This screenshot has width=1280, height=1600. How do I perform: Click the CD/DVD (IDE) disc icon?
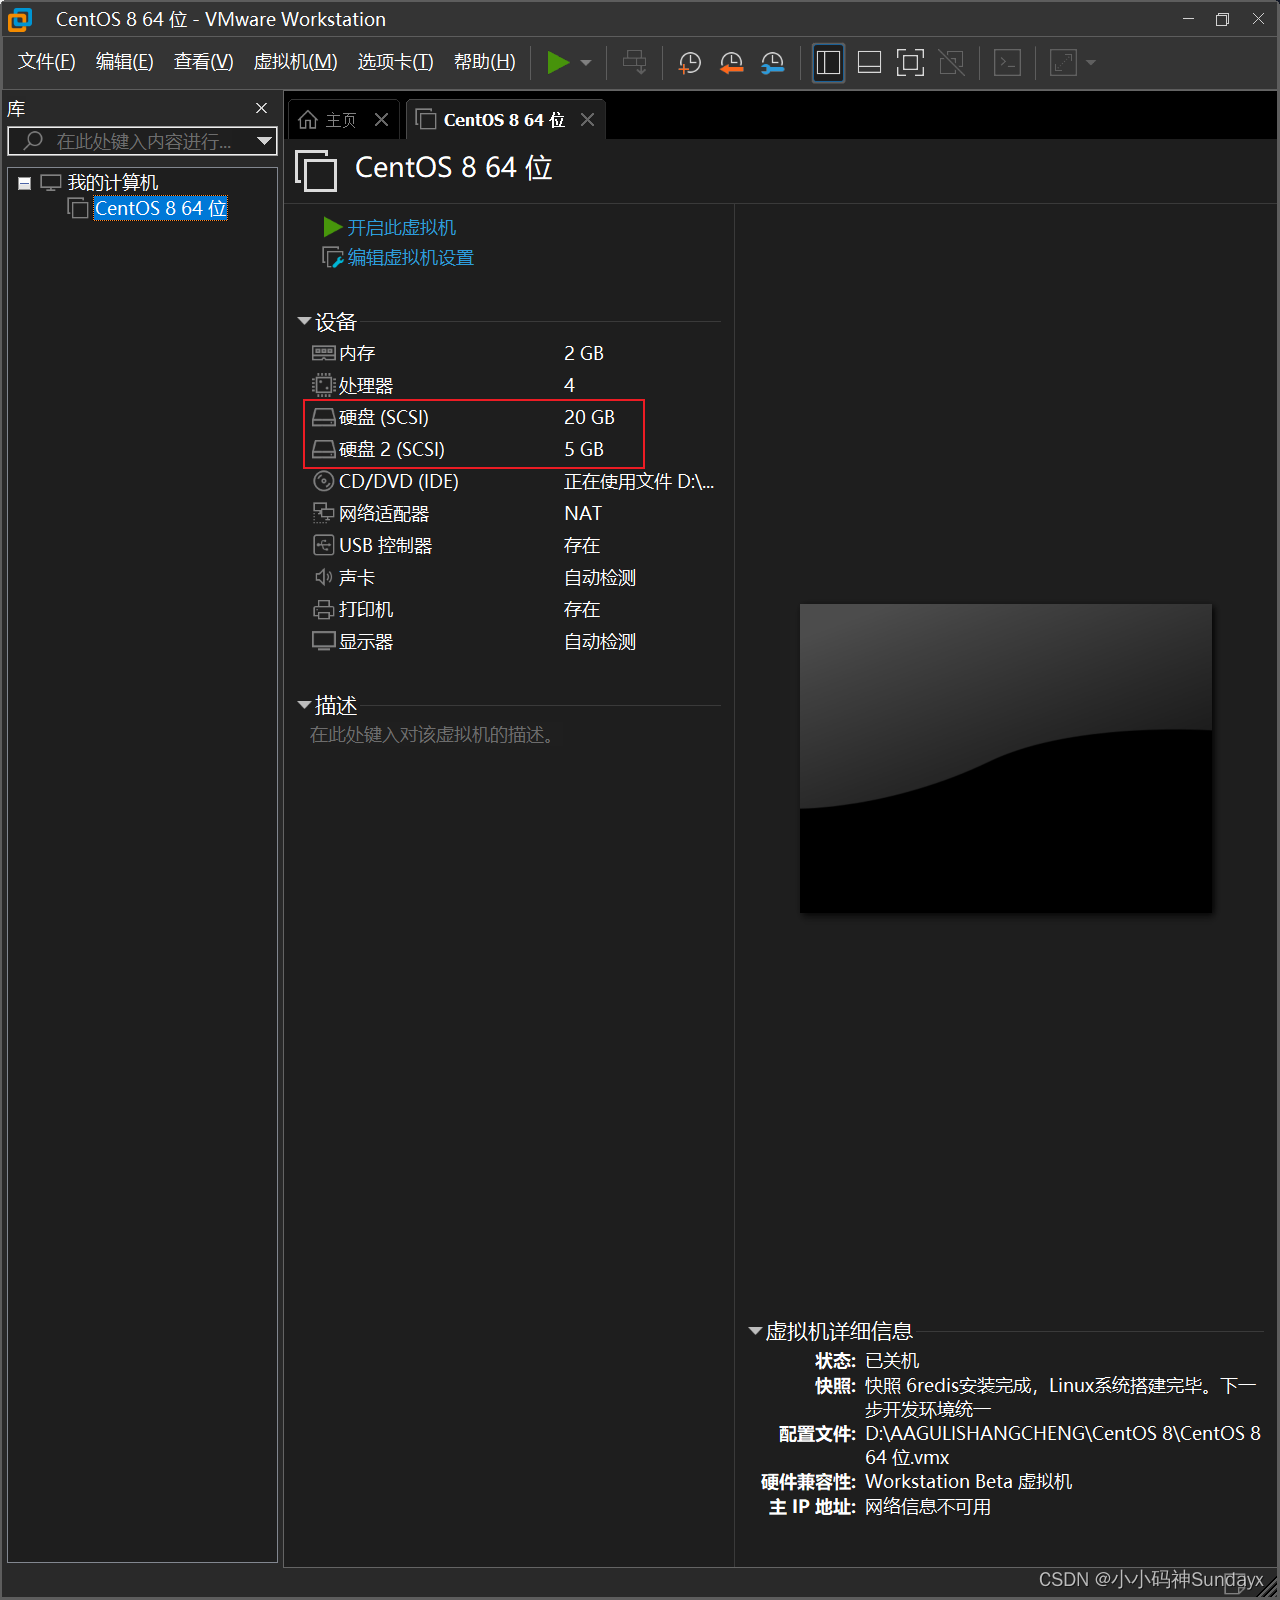323,481
